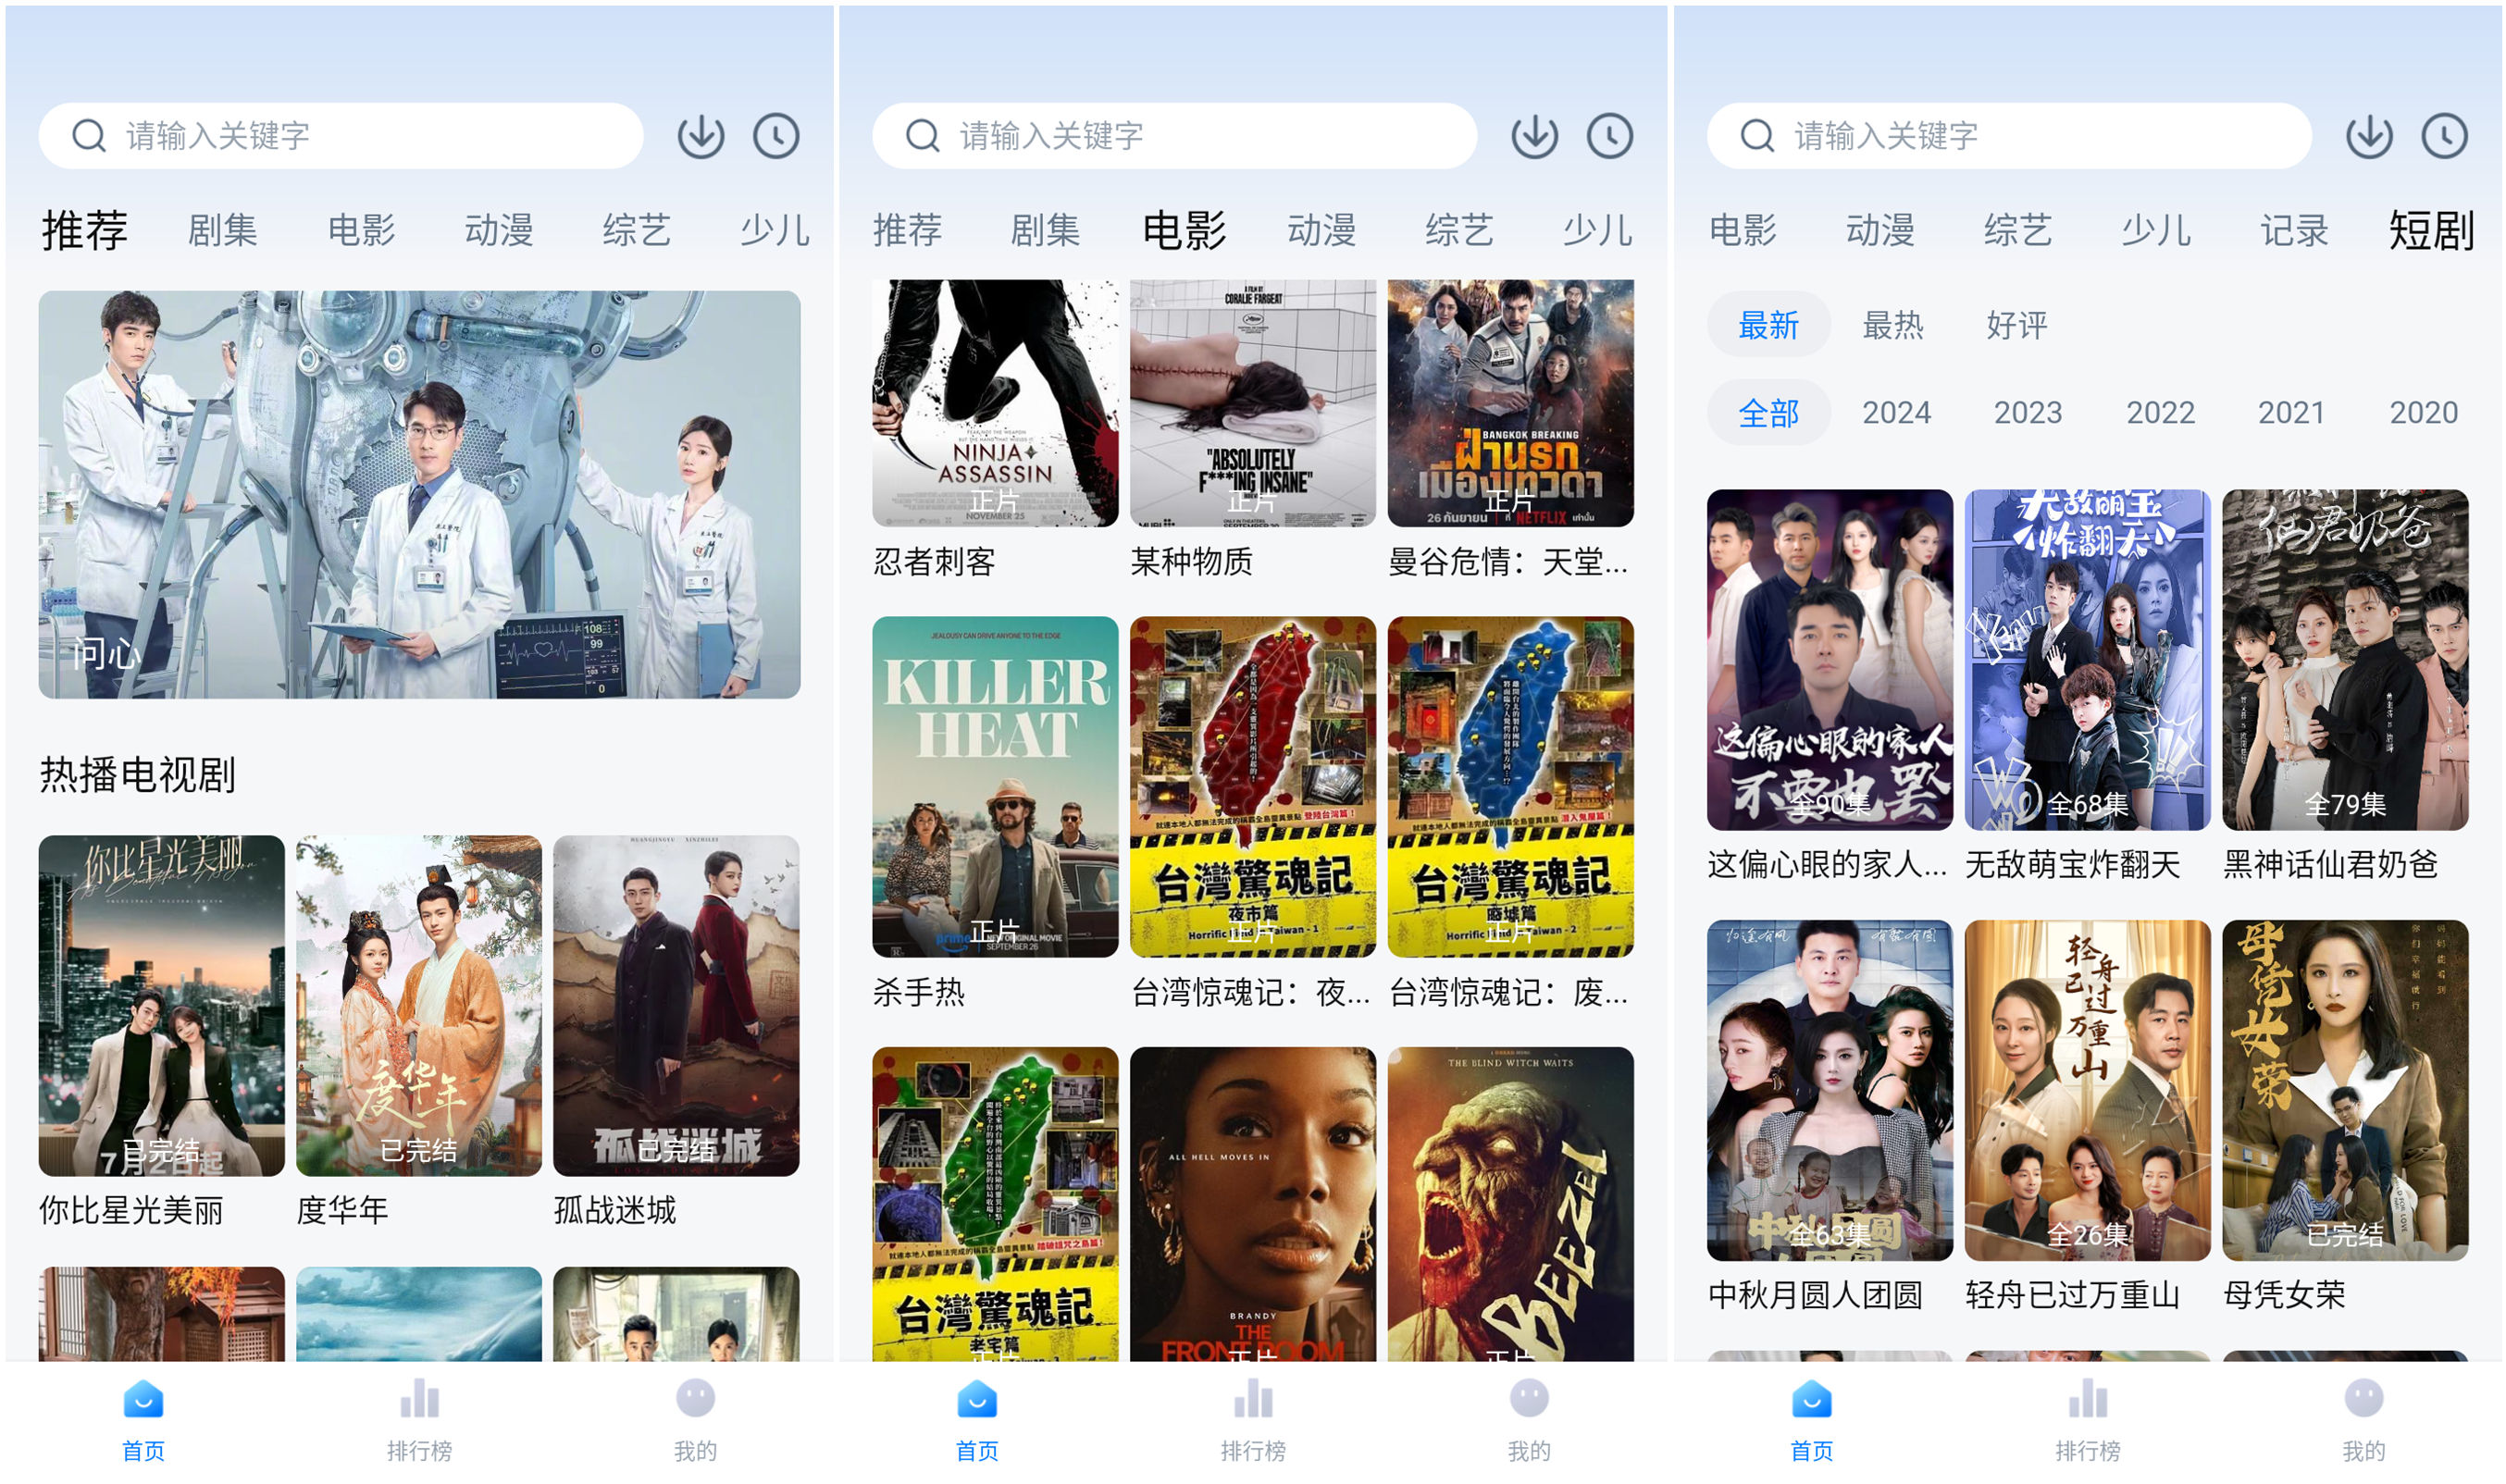Click the search field in the left screen
Viewport: 2506px width, 1484px height.
pos(340,136)
